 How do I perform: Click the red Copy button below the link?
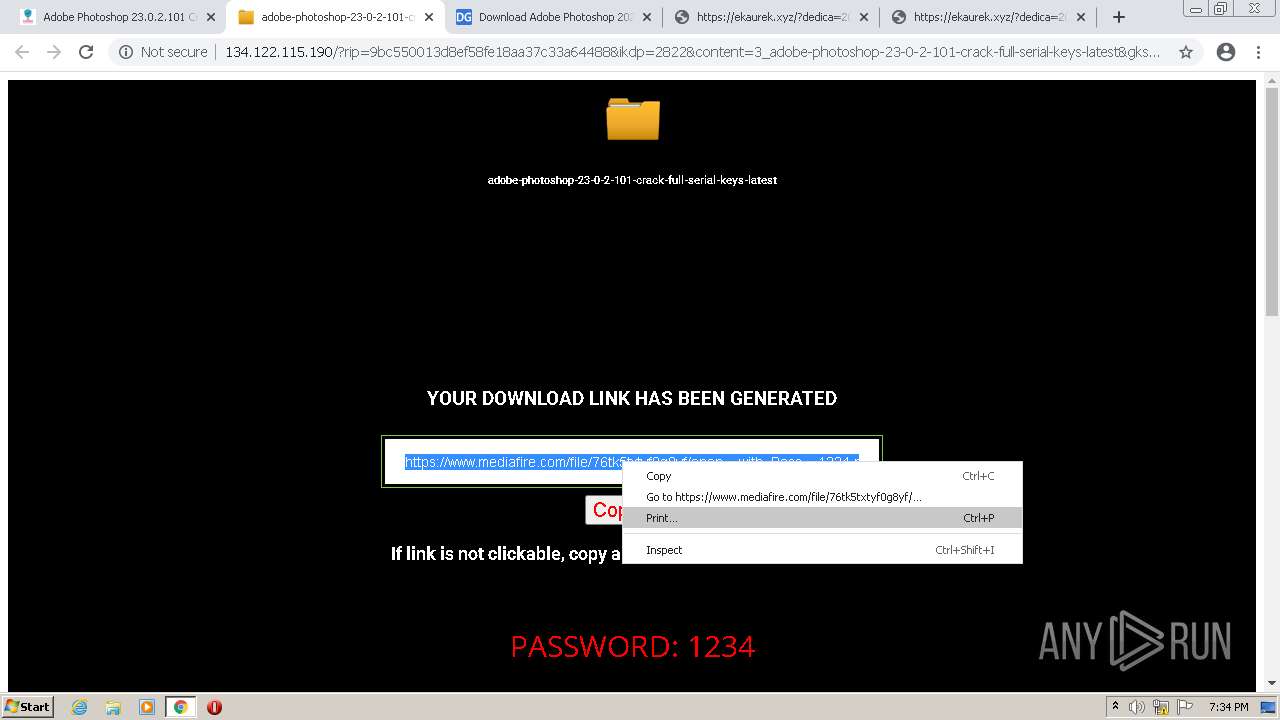point(604,510)
